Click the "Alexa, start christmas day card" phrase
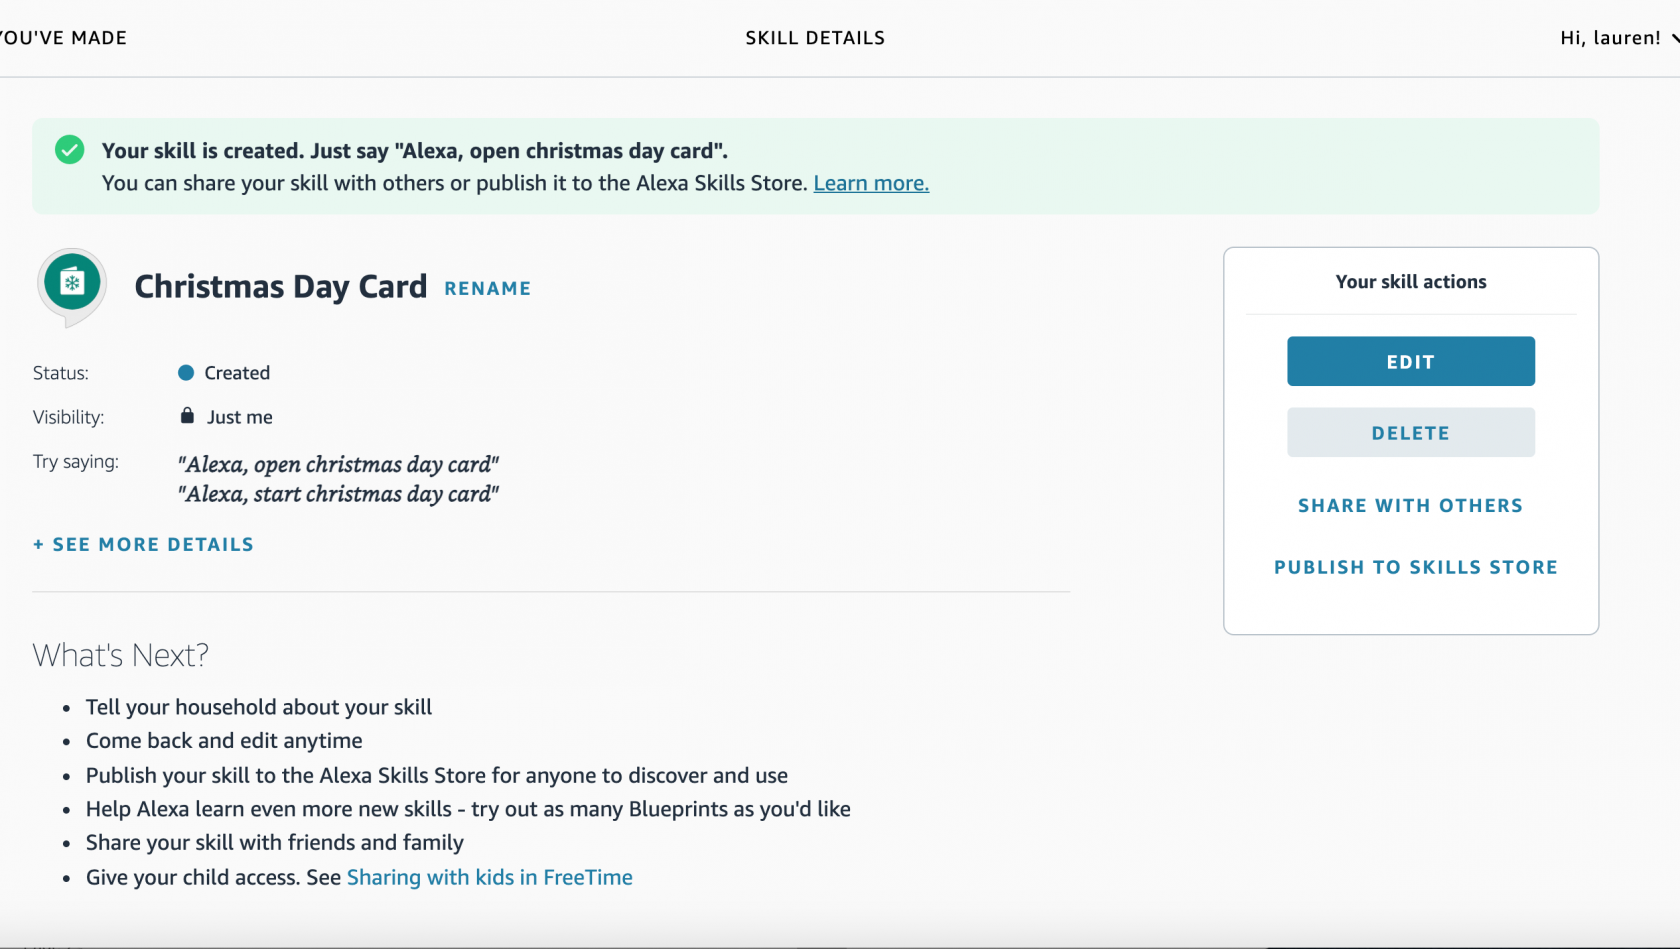Image resolution: width=1680 pixels, height=949 pixels. point(338,494)
